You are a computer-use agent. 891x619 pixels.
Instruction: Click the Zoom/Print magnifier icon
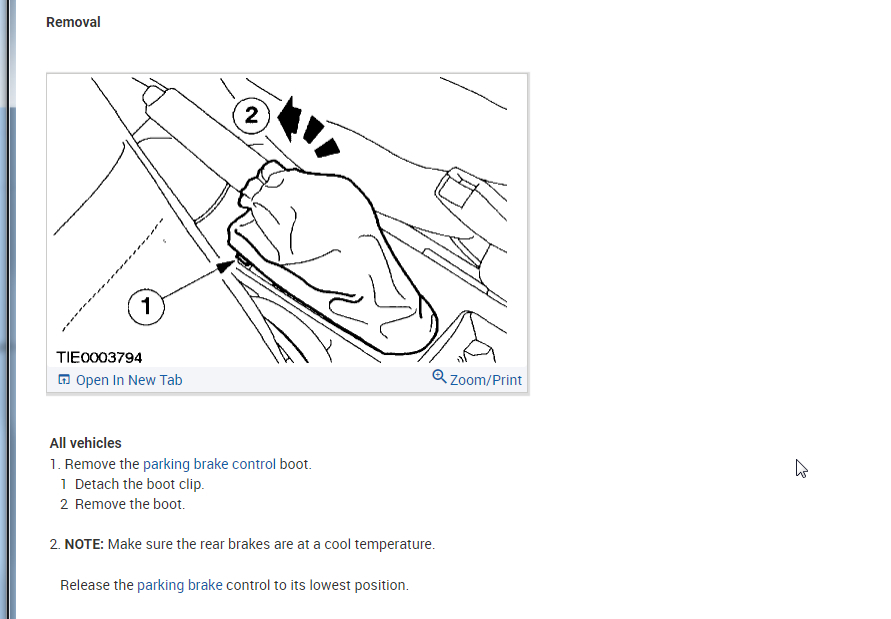[439, 376]
